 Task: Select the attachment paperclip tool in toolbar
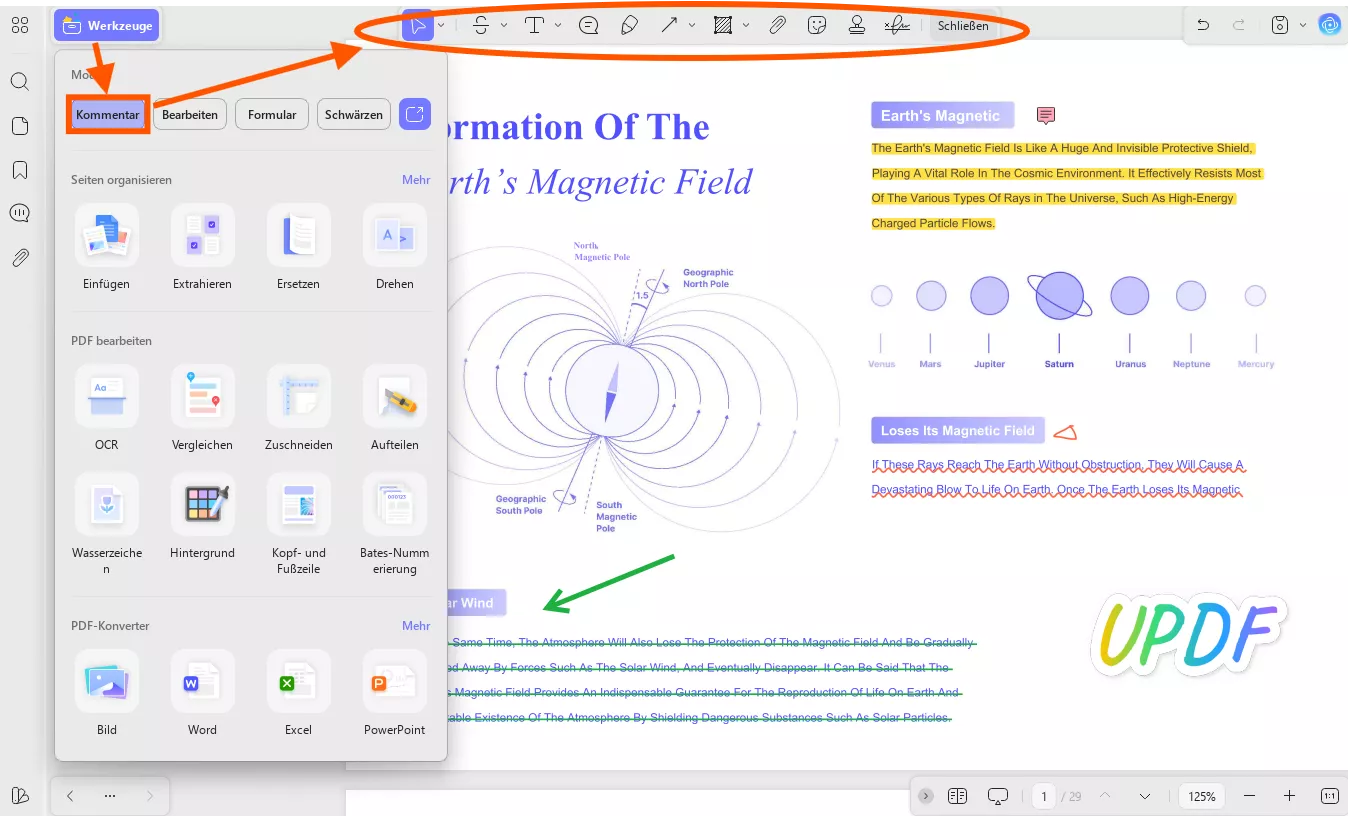(777, 25)
